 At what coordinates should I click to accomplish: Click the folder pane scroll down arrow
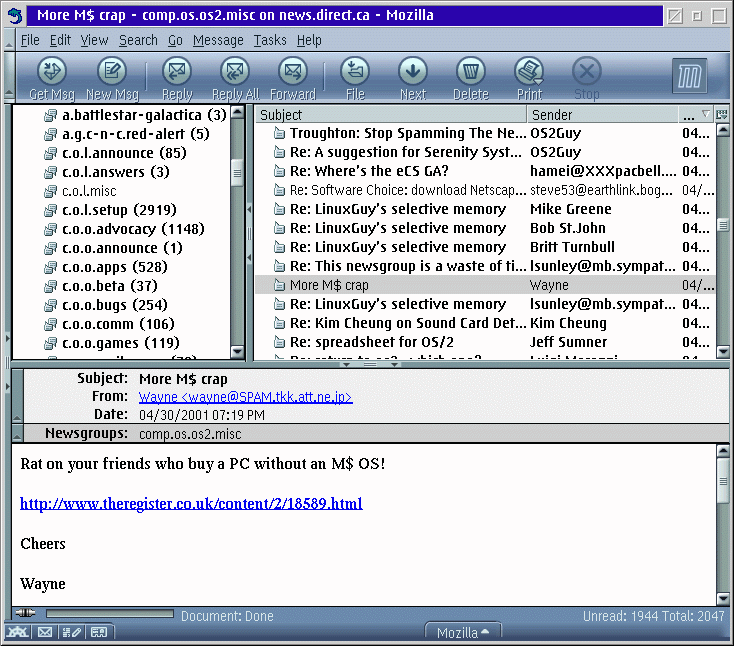(x=237, y=351)
